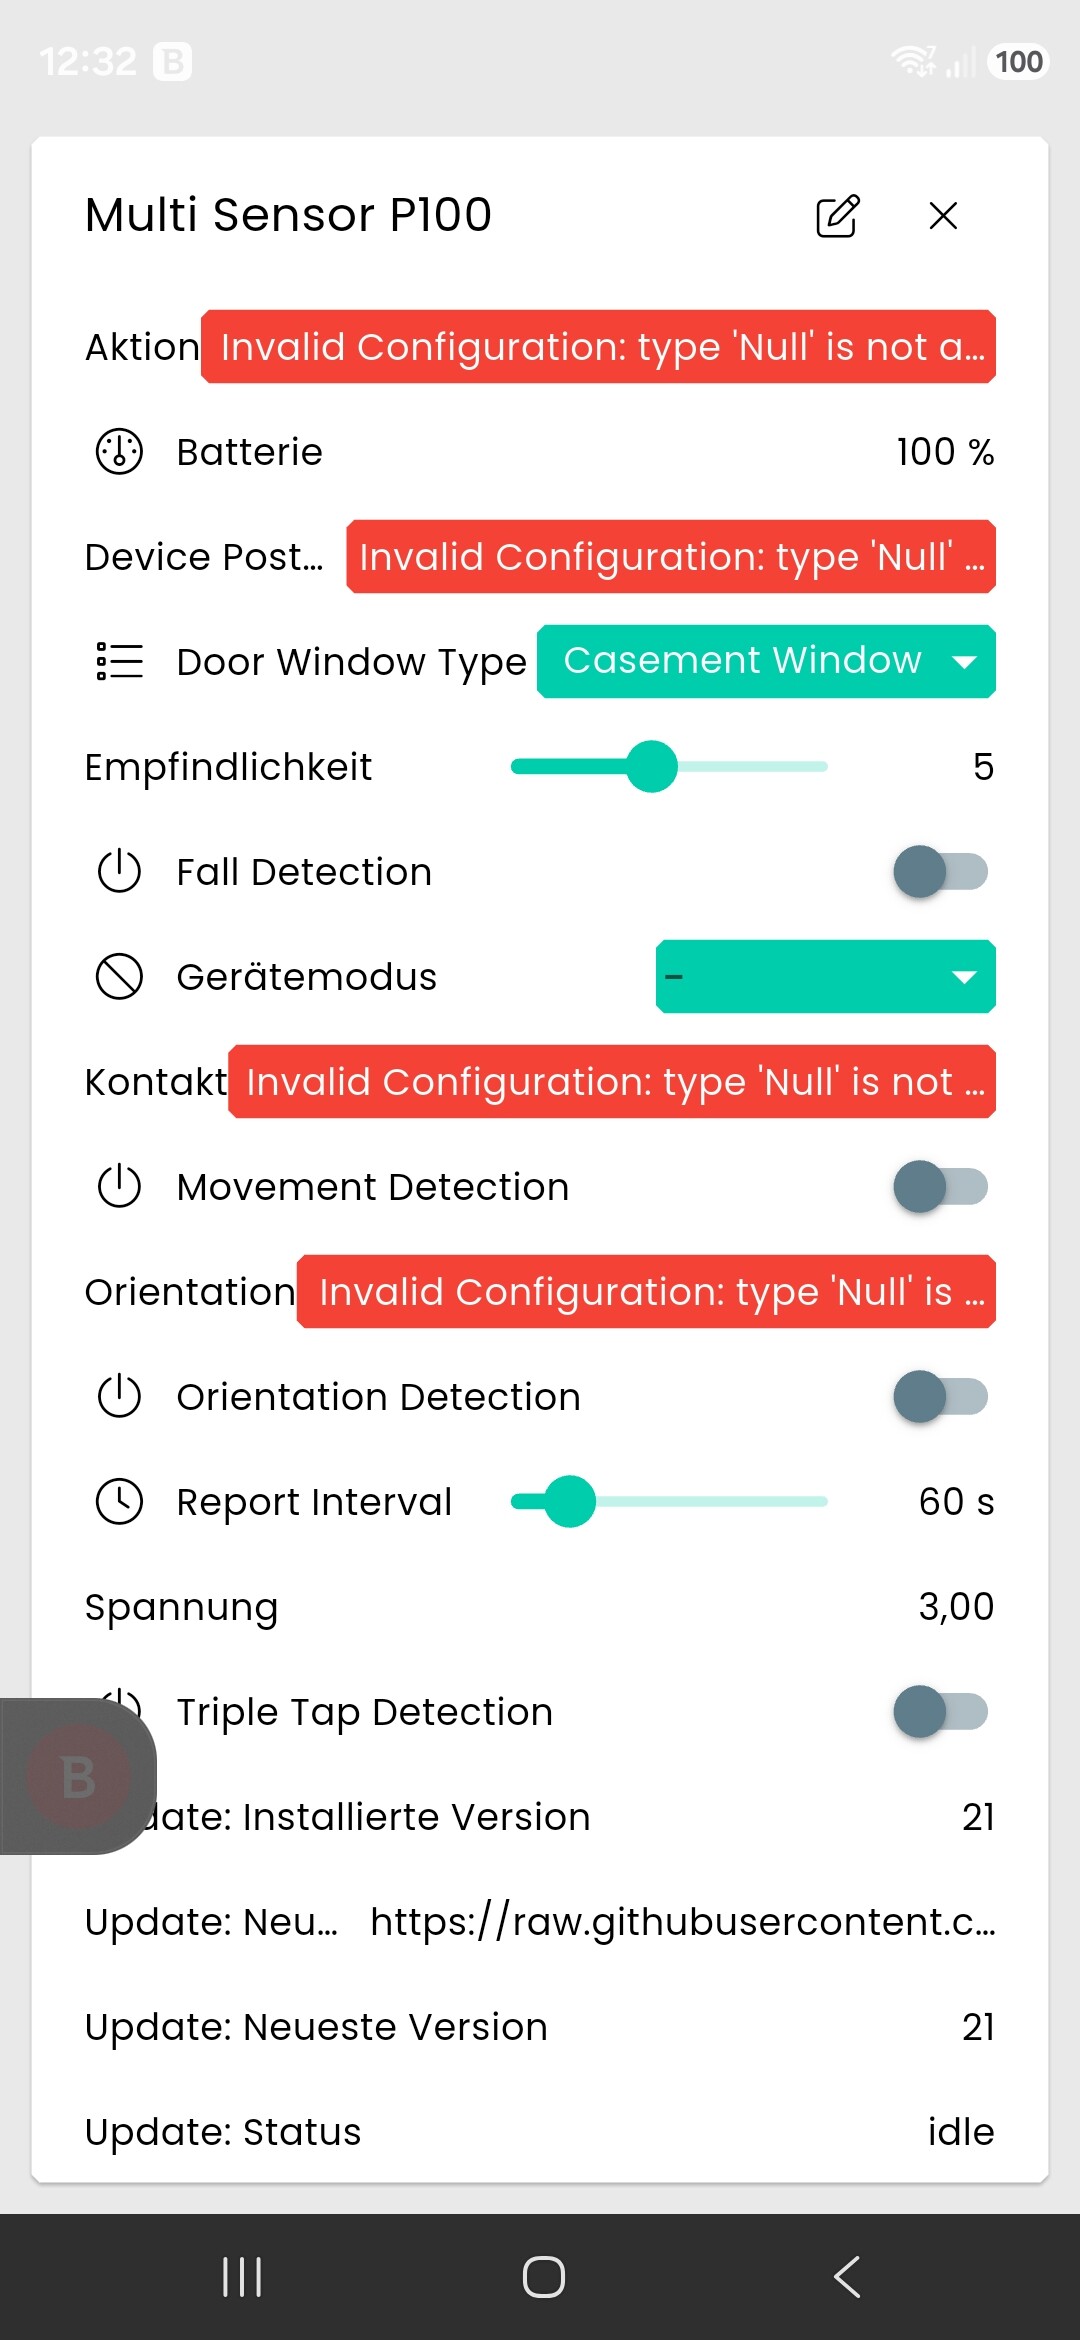
Task: Tap the Batterie gauge icon
Action: [119, 452]
